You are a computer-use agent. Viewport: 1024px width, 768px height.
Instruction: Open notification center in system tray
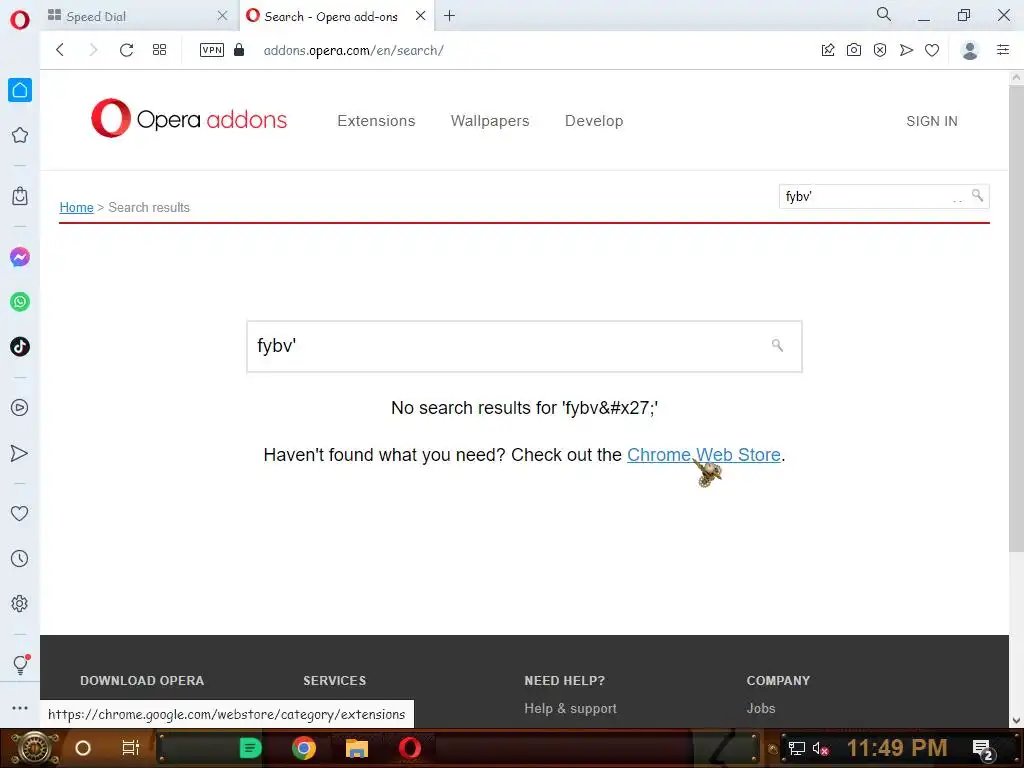[x=982, y=749]
